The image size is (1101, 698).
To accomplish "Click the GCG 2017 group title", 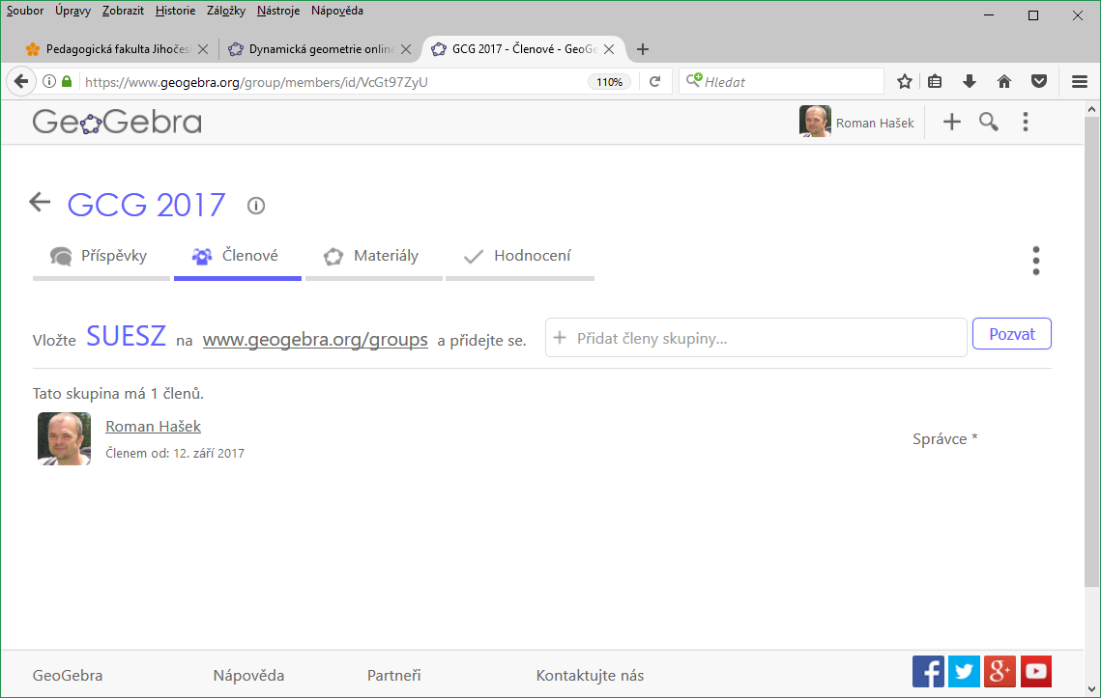I will point(146,205).
